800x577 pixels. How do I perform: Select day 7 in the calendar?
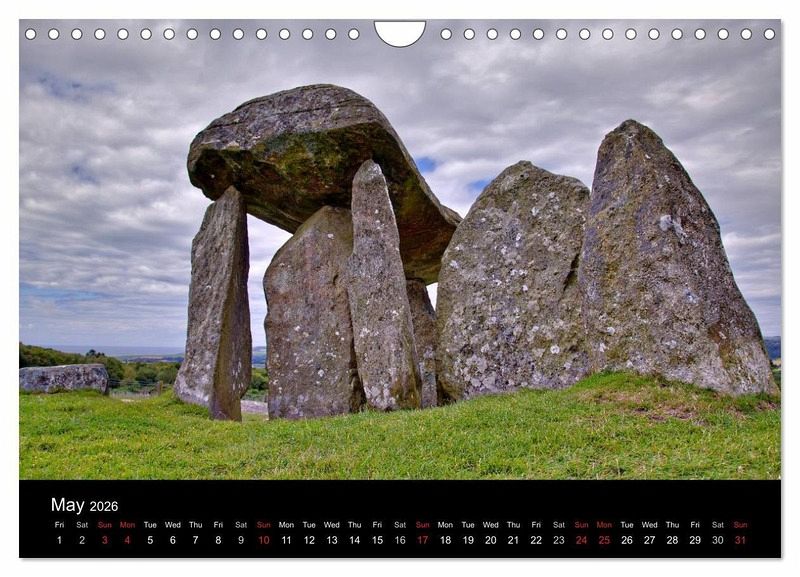tap(195, 540)
